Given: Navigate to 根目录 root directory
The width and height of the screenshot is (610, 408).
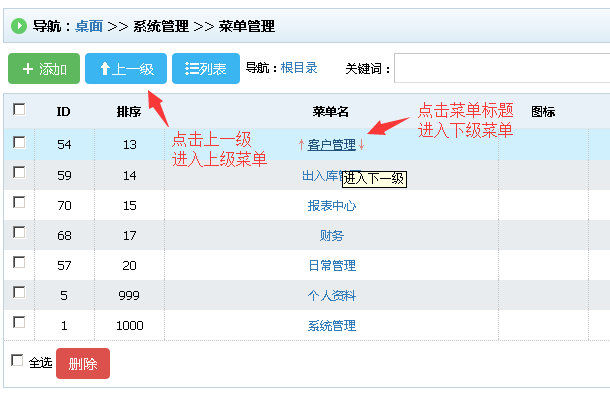Looking at the screenshot, I should pos(299,68).
